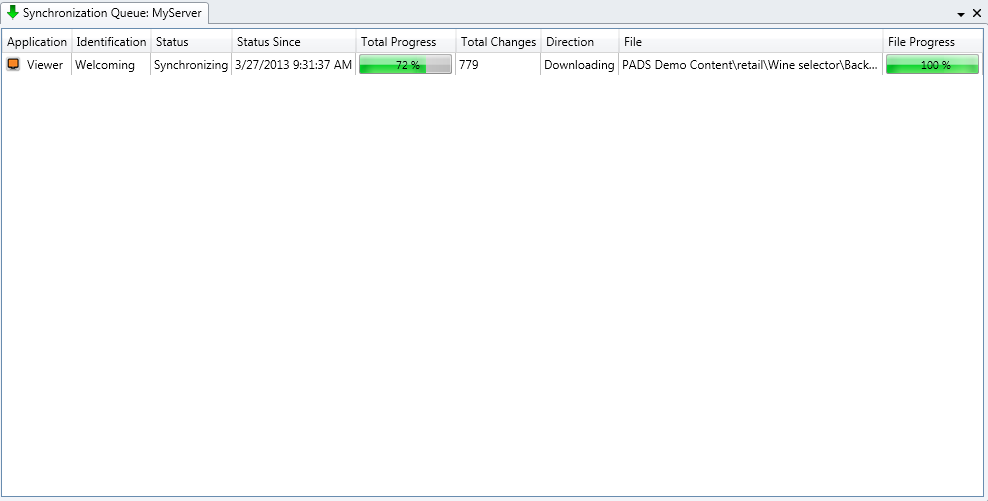988x501 pixels.
Task: Click the Viewer application icon in the row
Action: 13,64
